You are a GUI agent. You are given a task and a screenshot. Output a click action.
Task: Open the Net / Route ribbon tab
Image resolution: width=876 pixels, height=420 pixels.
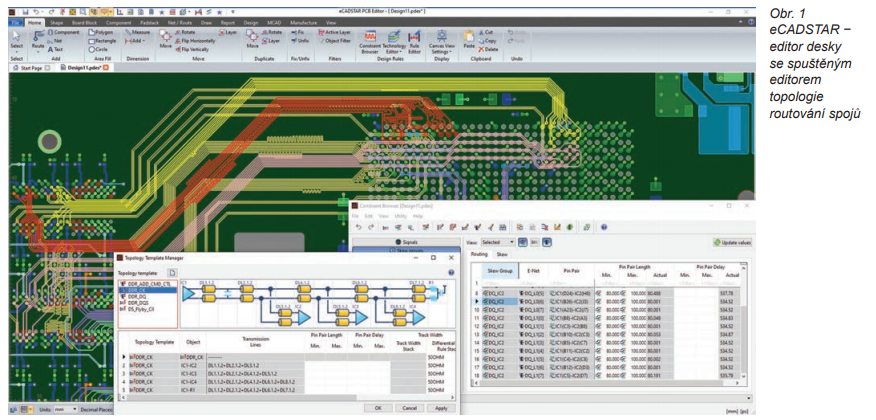[x=182, y=22]
